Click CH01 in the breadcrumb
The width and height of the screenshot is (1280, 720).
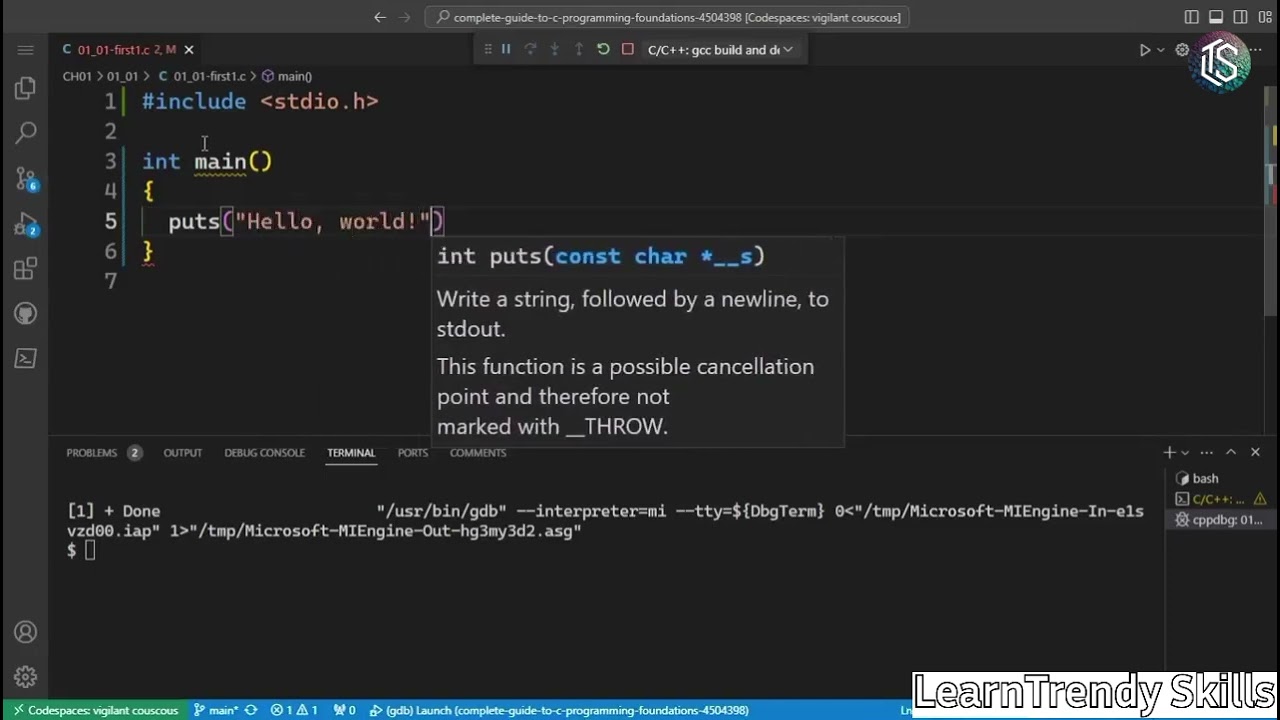coord(77,76)
